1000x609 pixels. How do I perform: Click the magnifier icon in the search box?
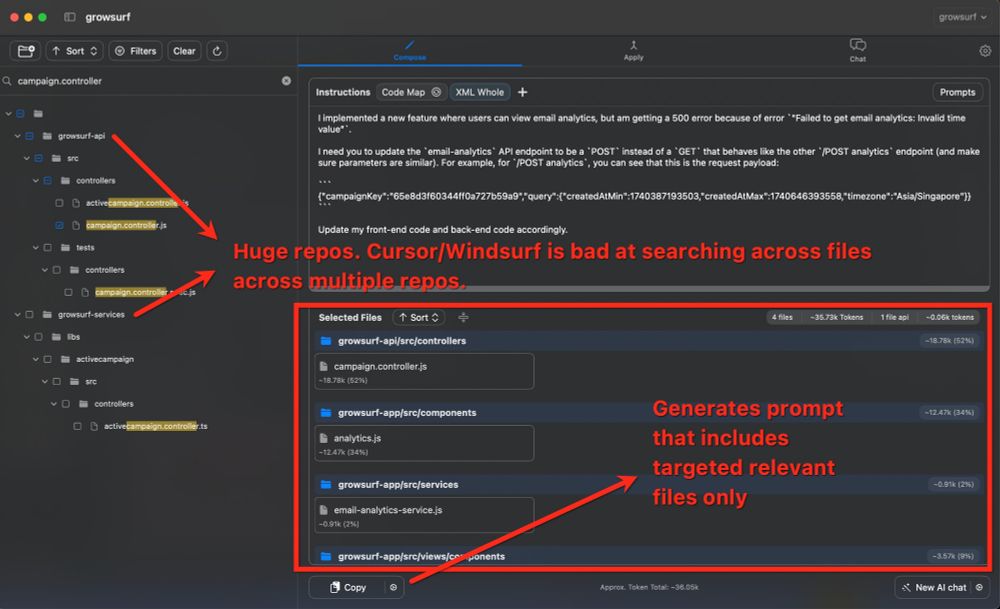pos(7,81)
